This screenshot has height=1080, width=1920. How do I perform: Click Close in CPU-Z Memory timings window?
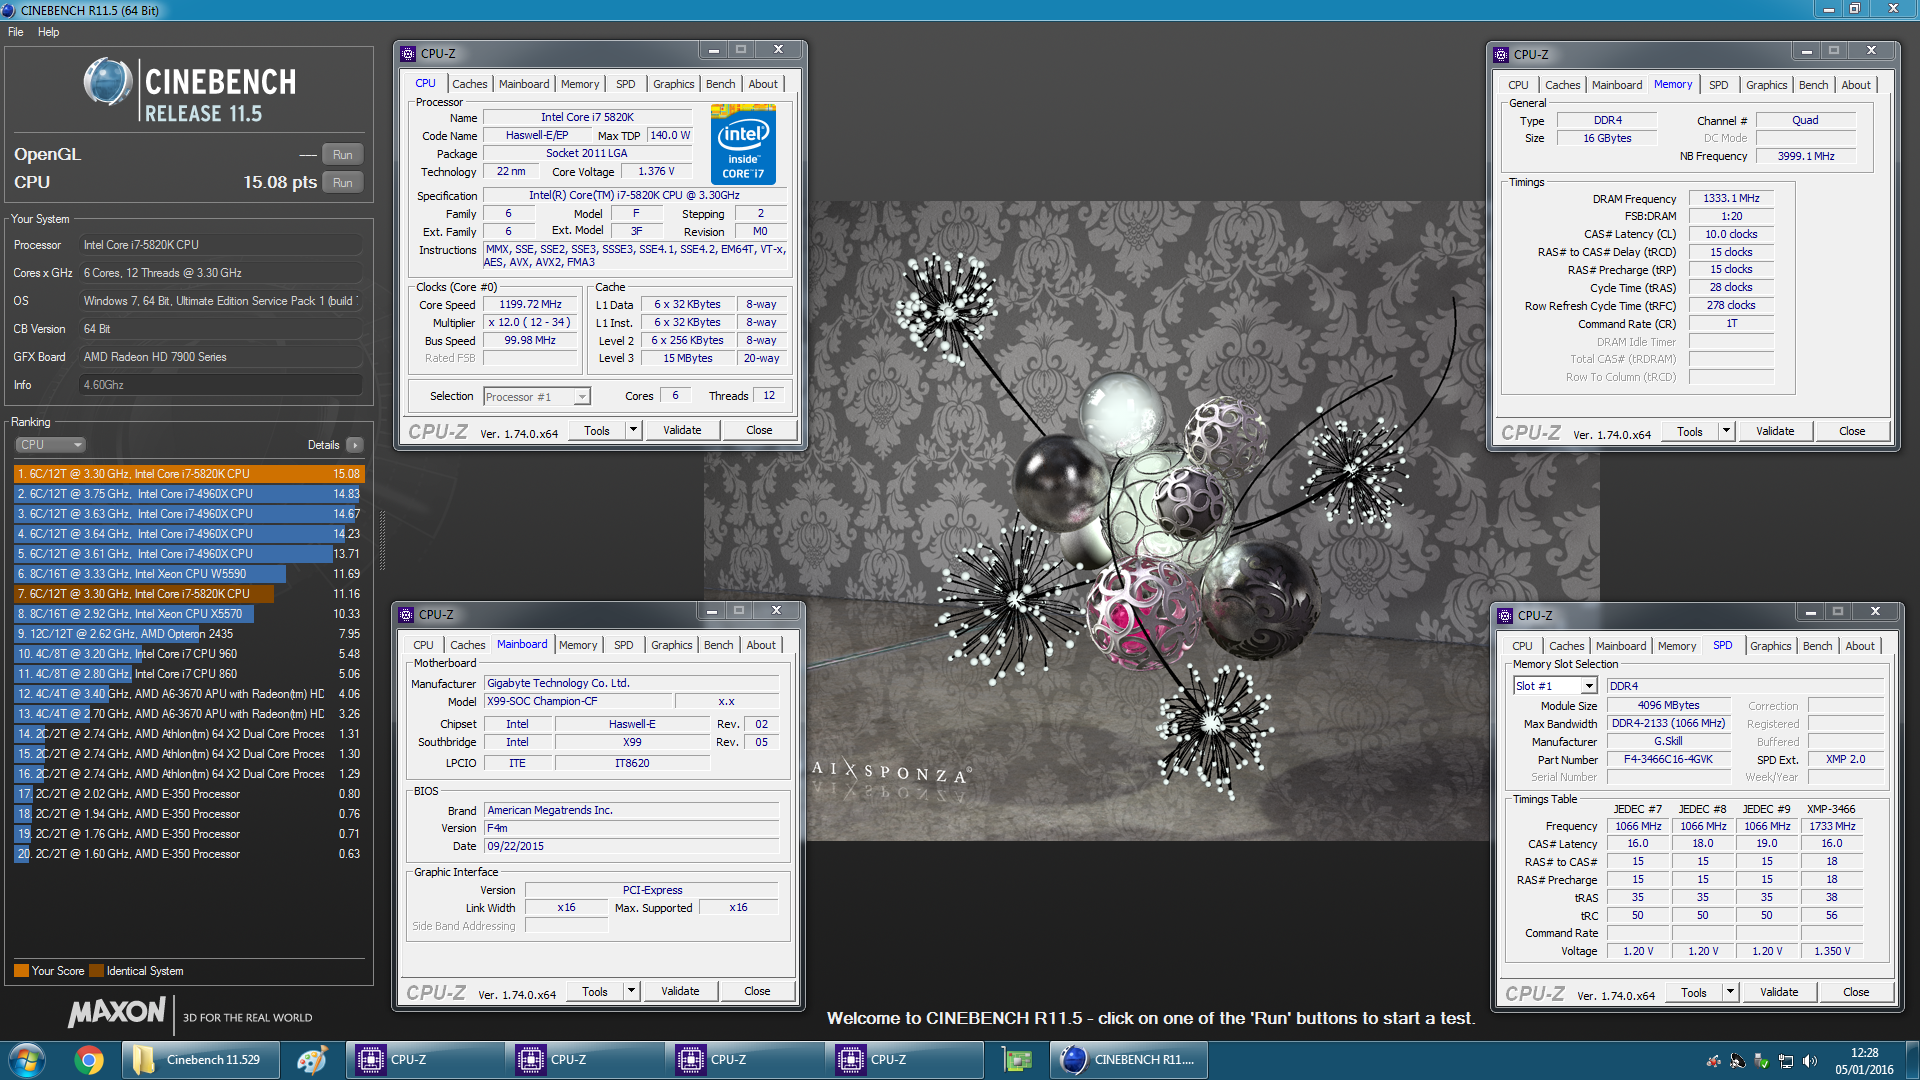pos(1852,431)
